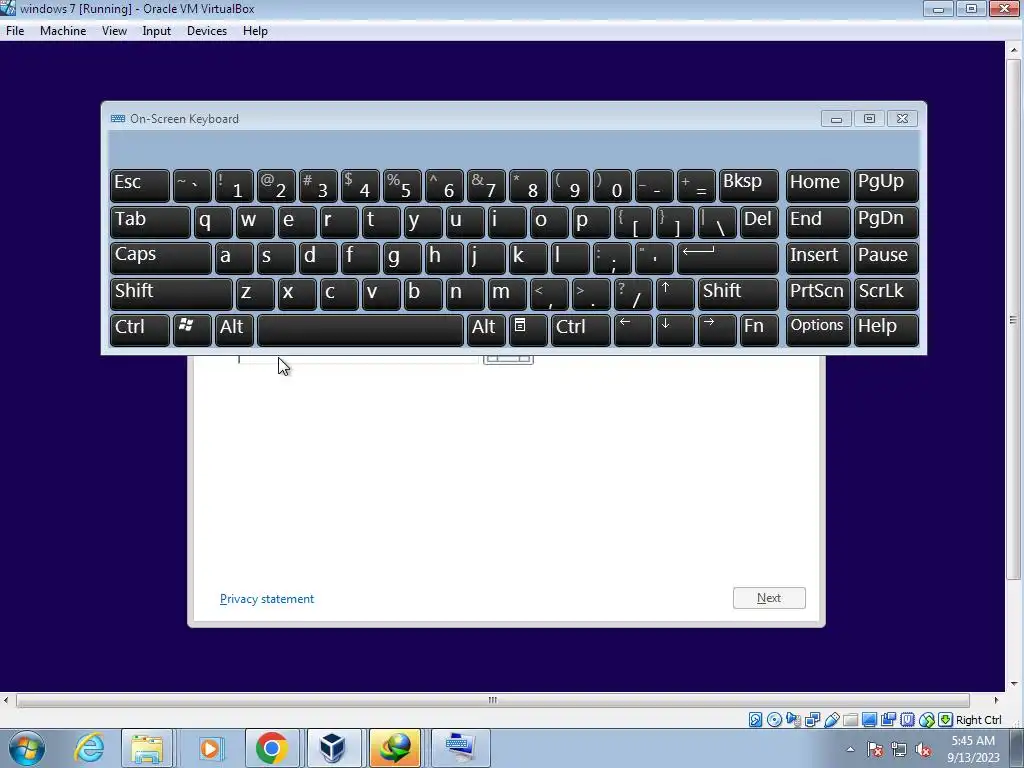Click the horizontal scrollbar thumb of VM window
This screenshot has width=1024, height=768.
(x=492, y=700)
